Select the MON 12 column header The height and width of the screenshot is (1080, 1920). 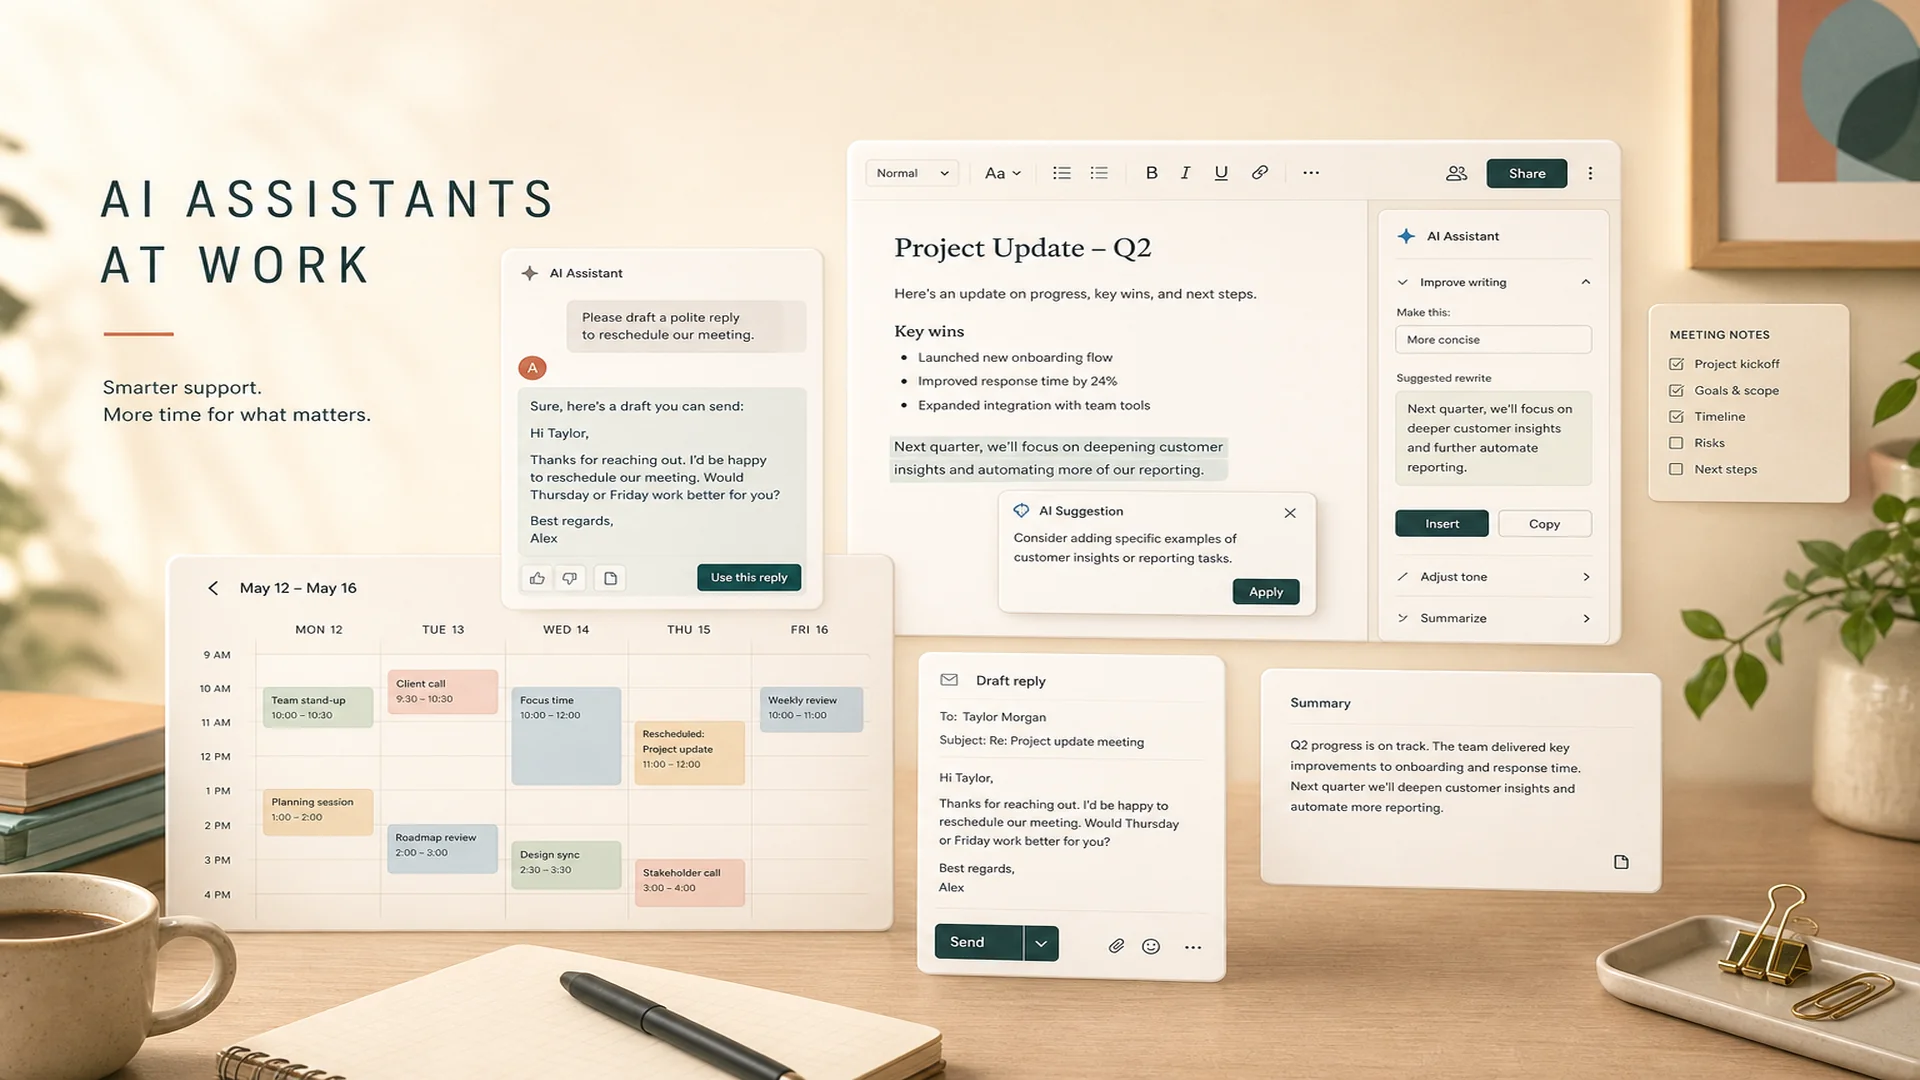(319, 630)
